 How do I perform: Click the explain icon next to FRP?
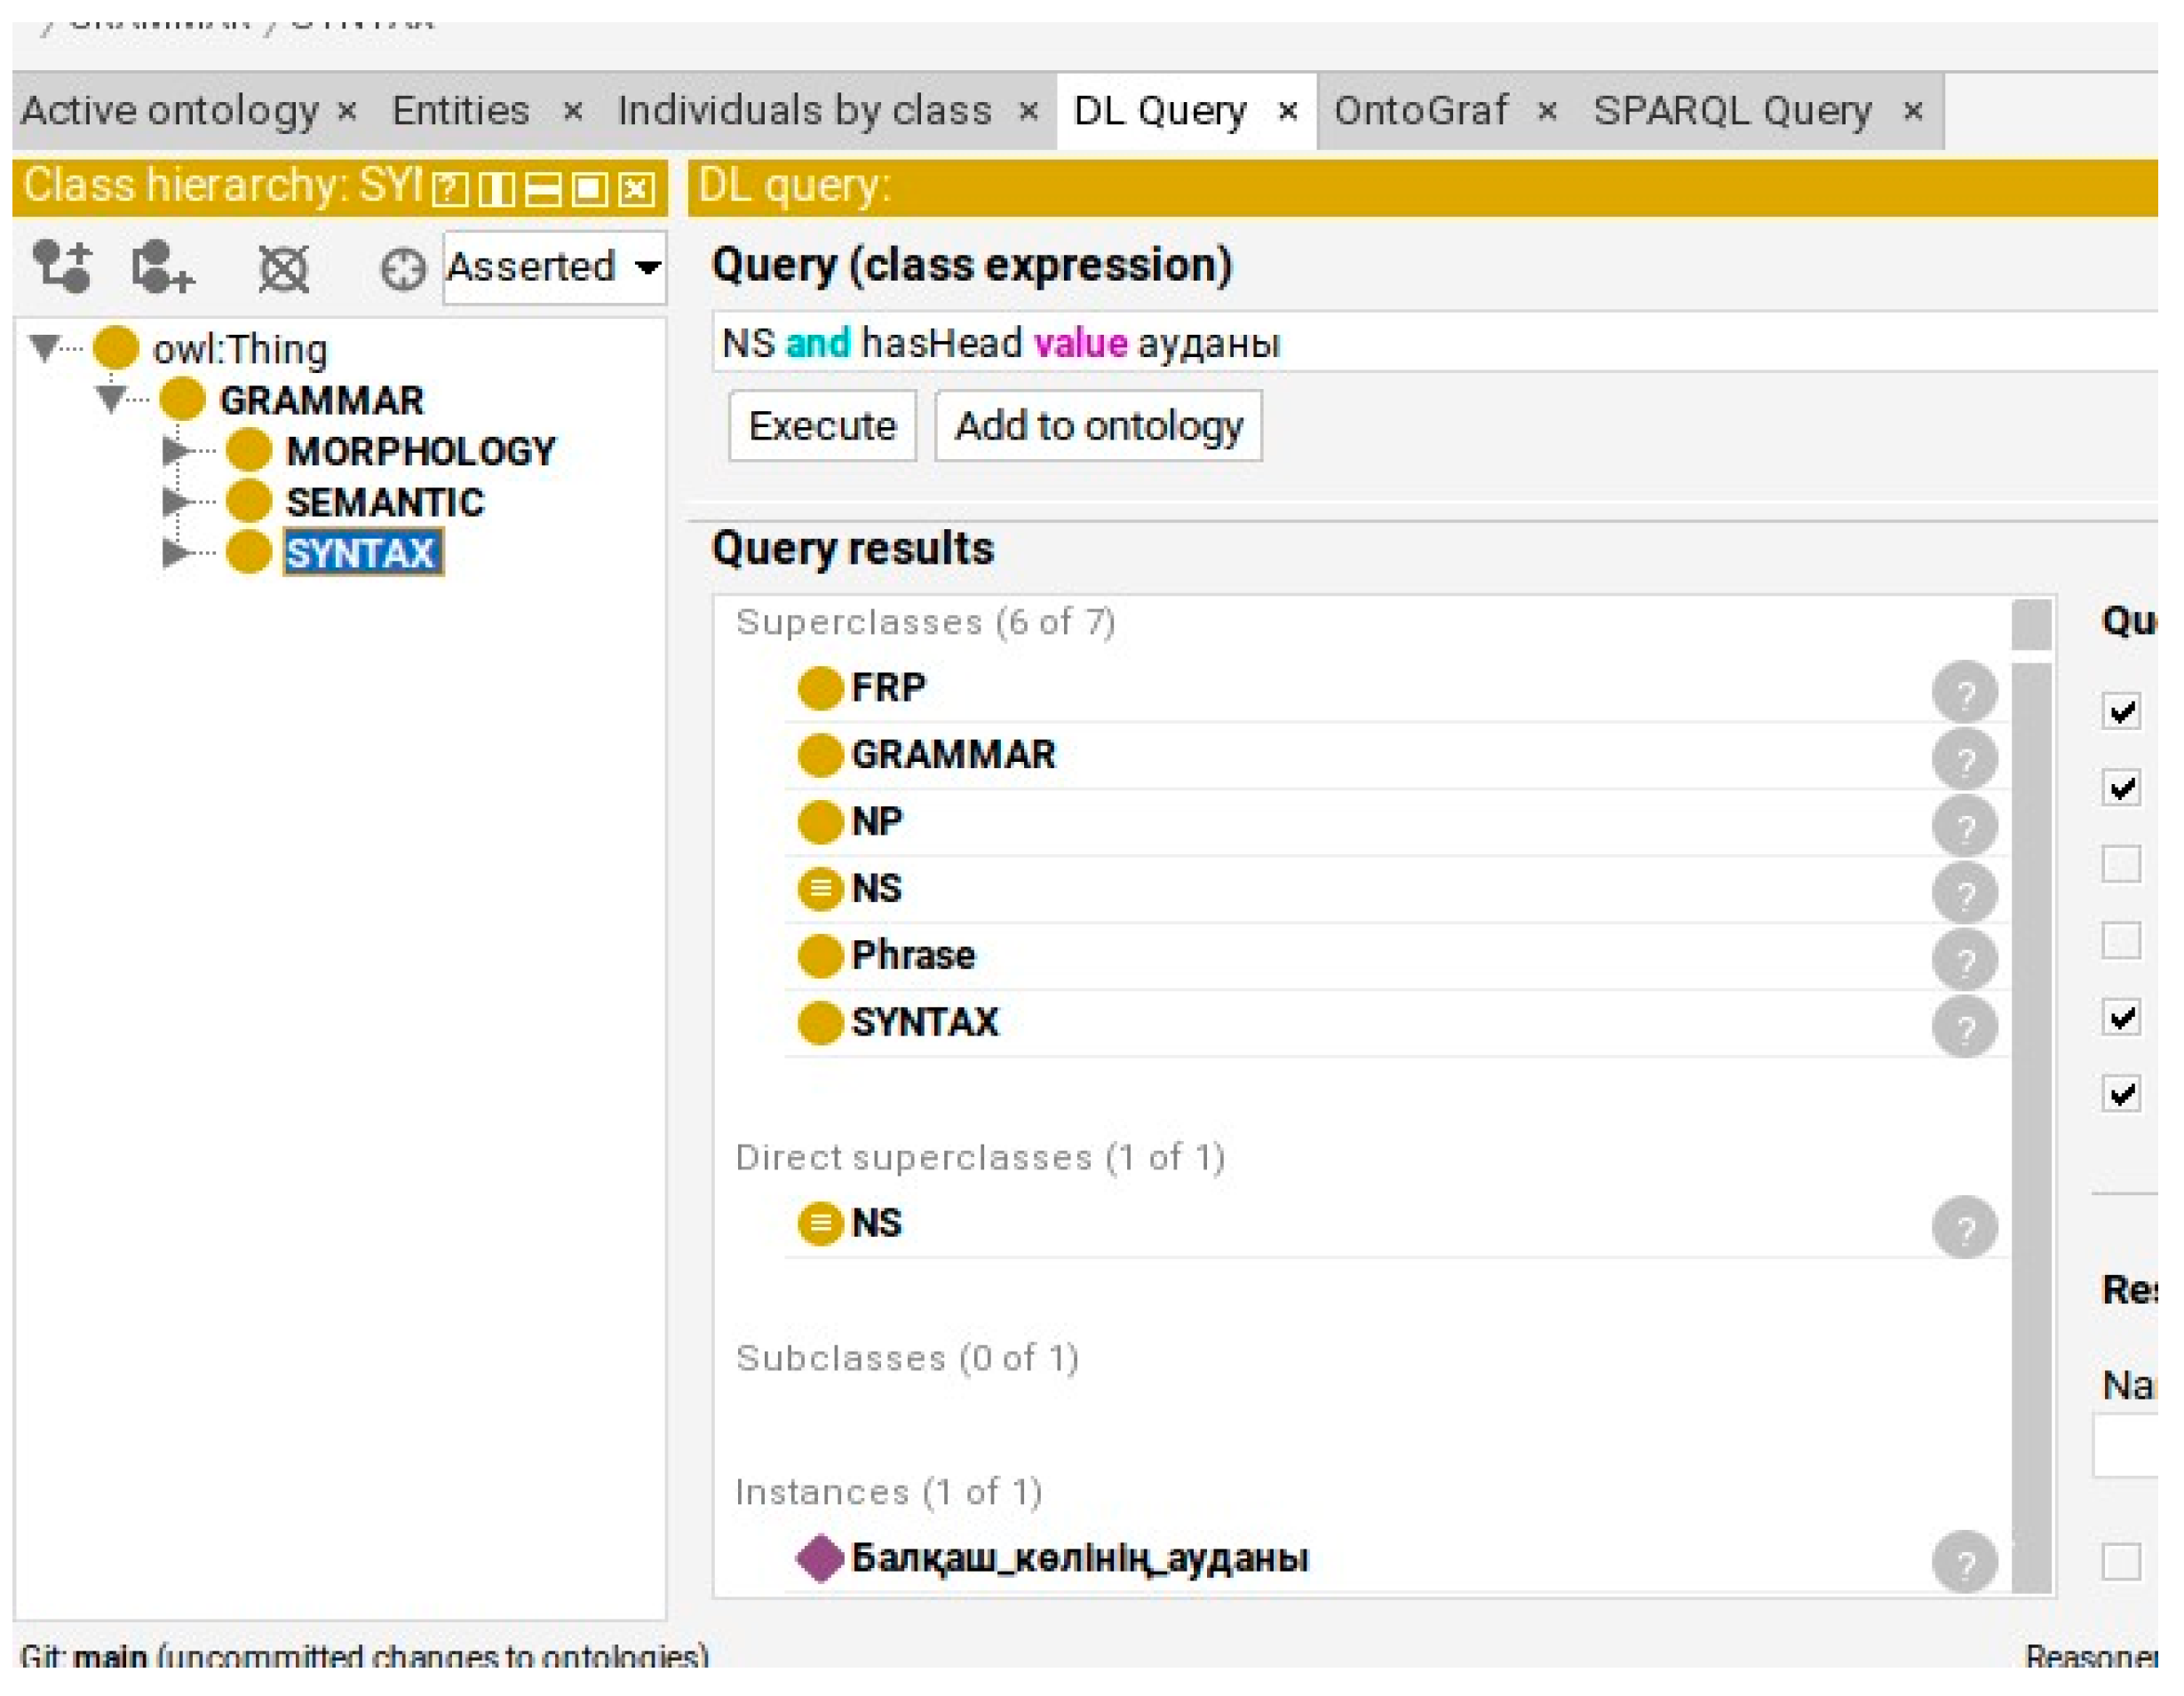[1964, 692]
